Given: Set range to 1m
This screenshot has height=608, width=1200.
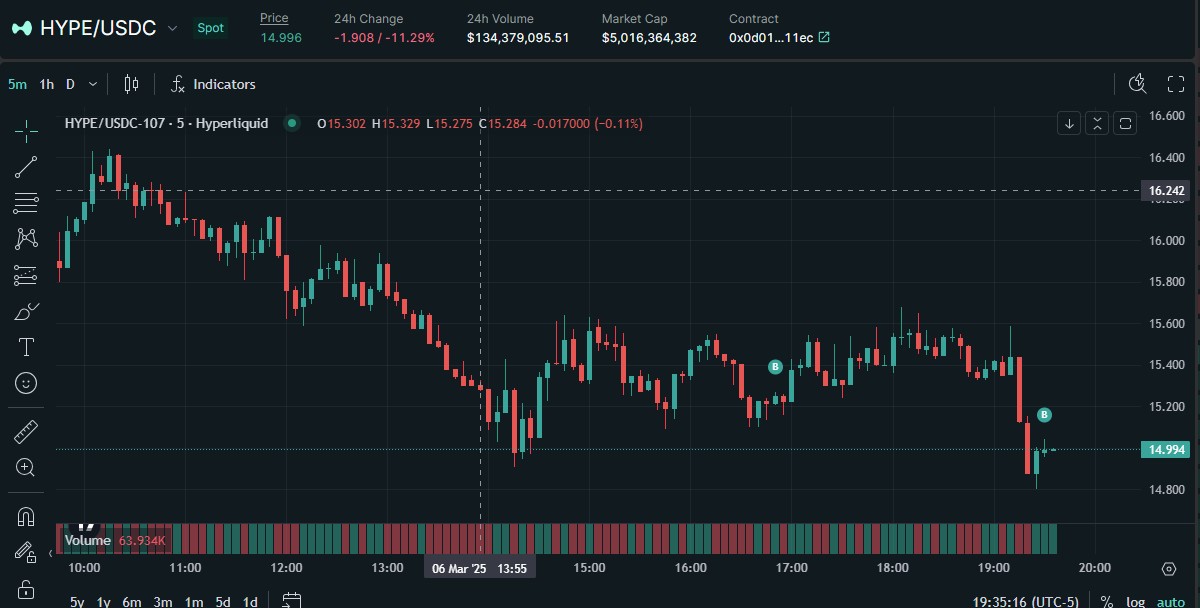Looking at the screenshot, I should tap(194, 601).
